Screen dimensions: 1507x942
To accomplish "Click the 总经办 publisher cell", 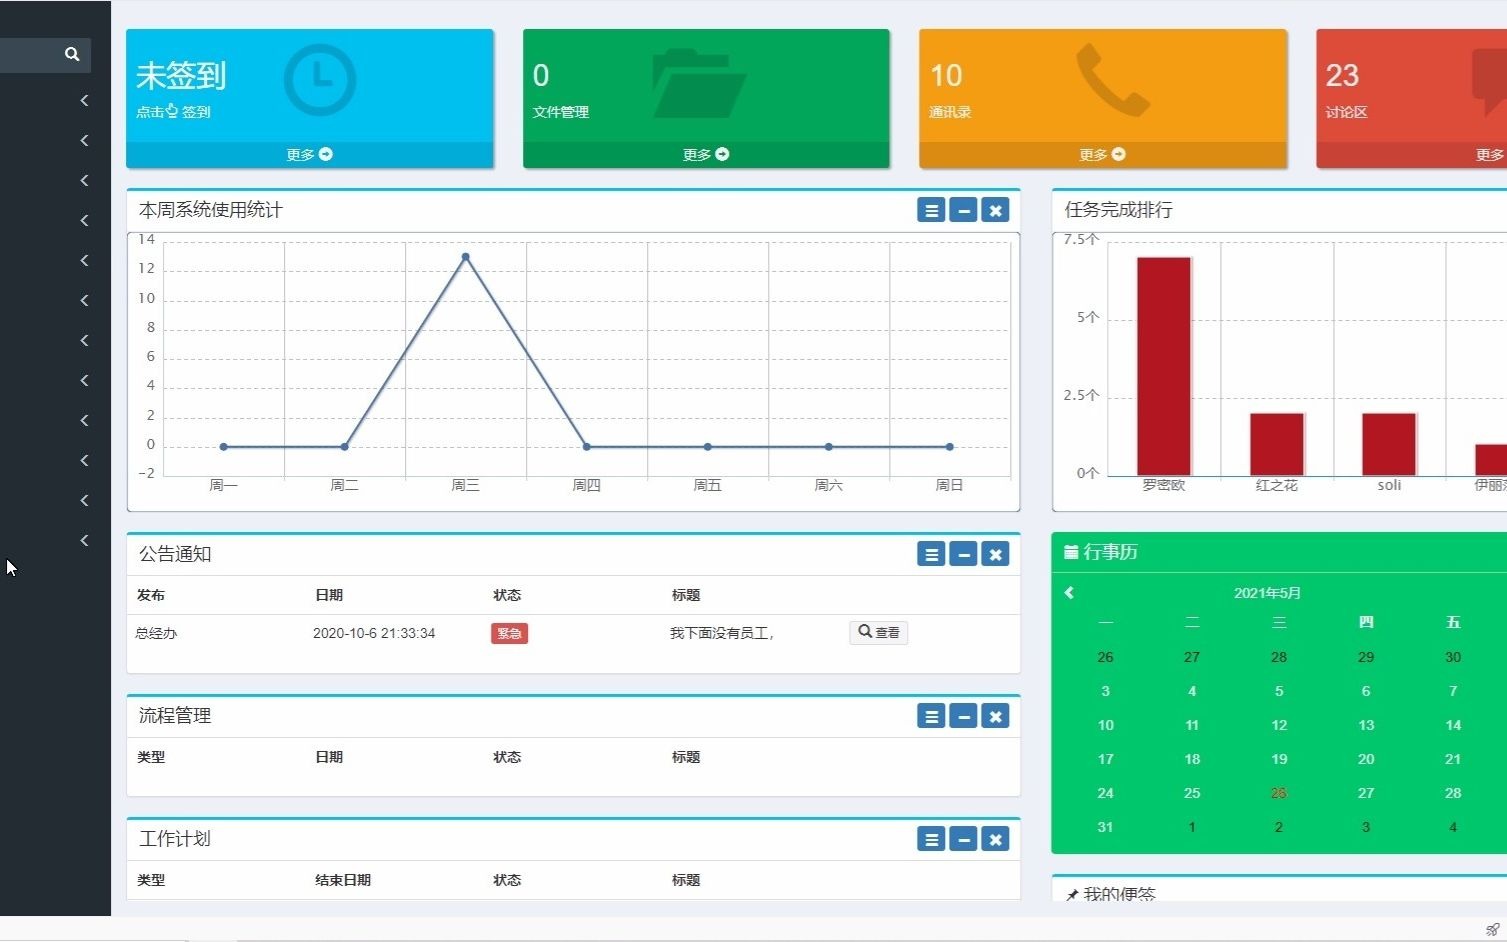I will click(156, 633).
